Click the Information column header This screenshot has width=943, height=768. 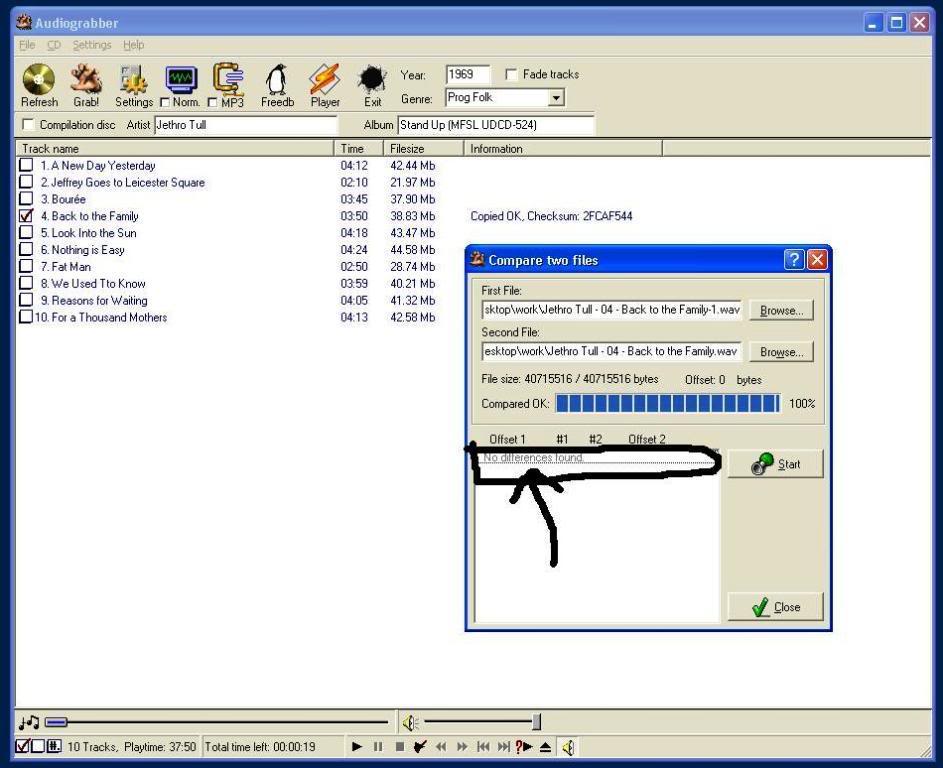tap(563, 149)
